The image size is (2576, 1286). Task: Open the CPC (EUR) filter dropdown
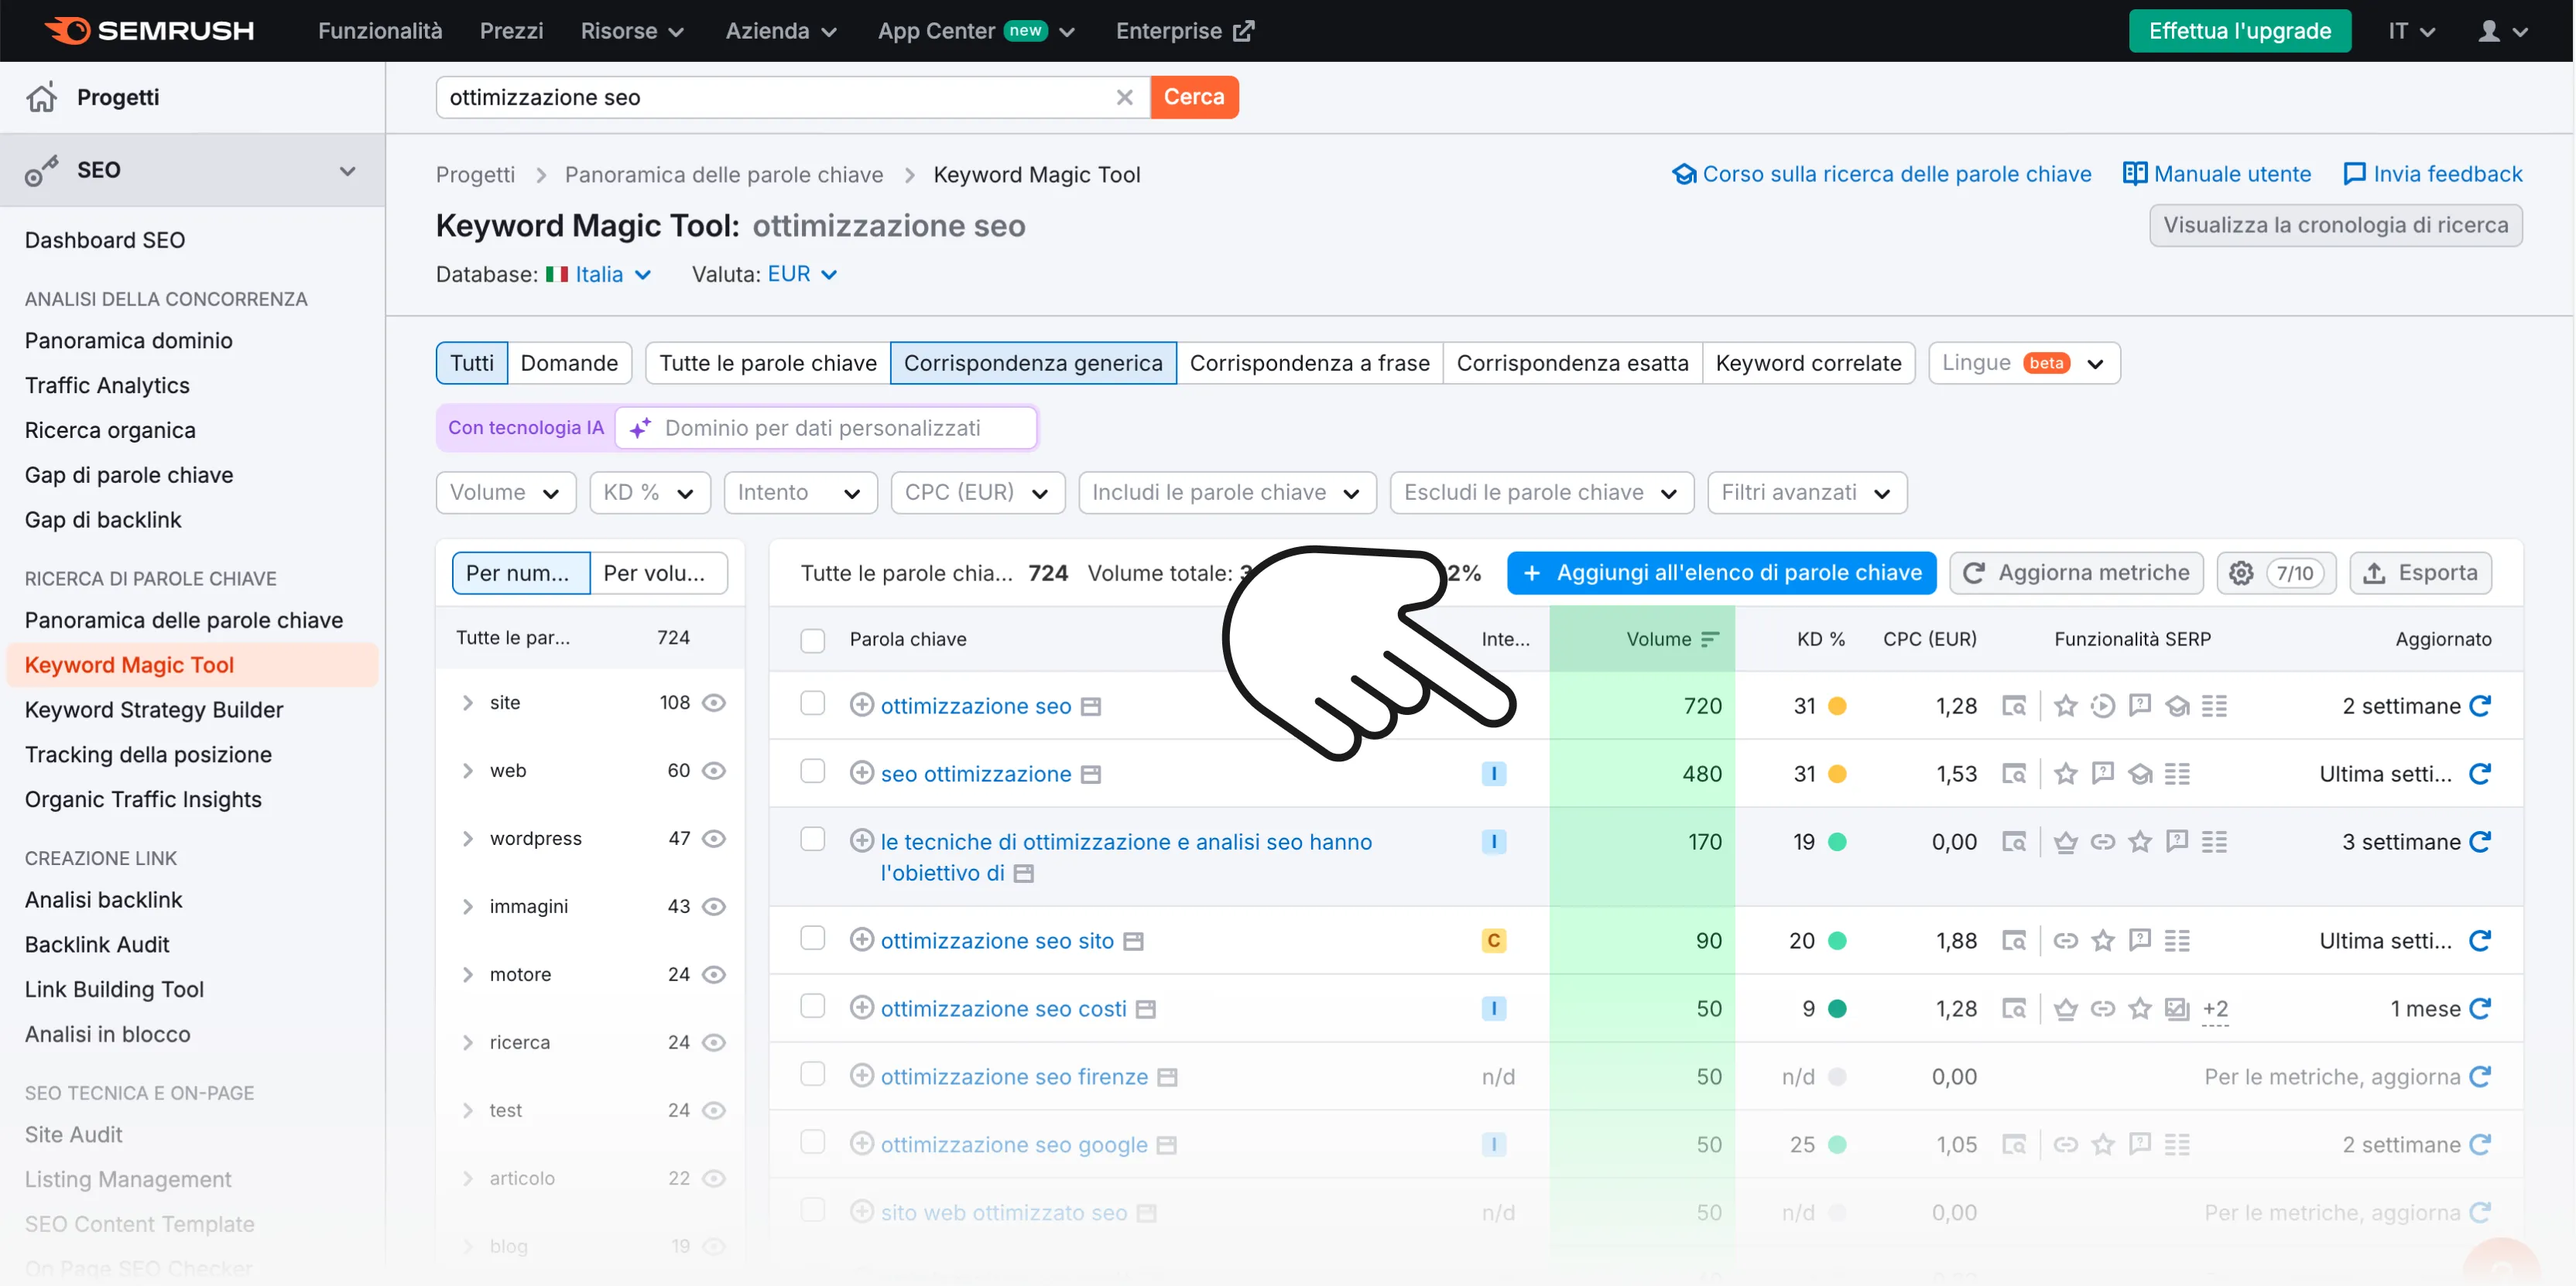click(978, 493)
